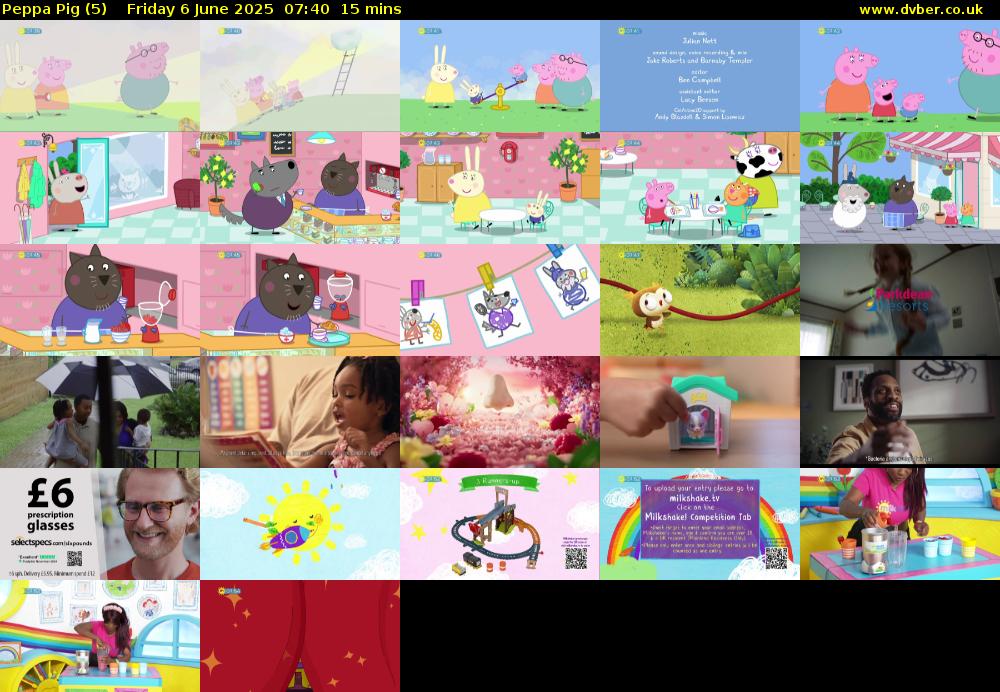Open the toy pet house thumbnail
This screenshot has height=692, width=1000.
click(700, 412)
